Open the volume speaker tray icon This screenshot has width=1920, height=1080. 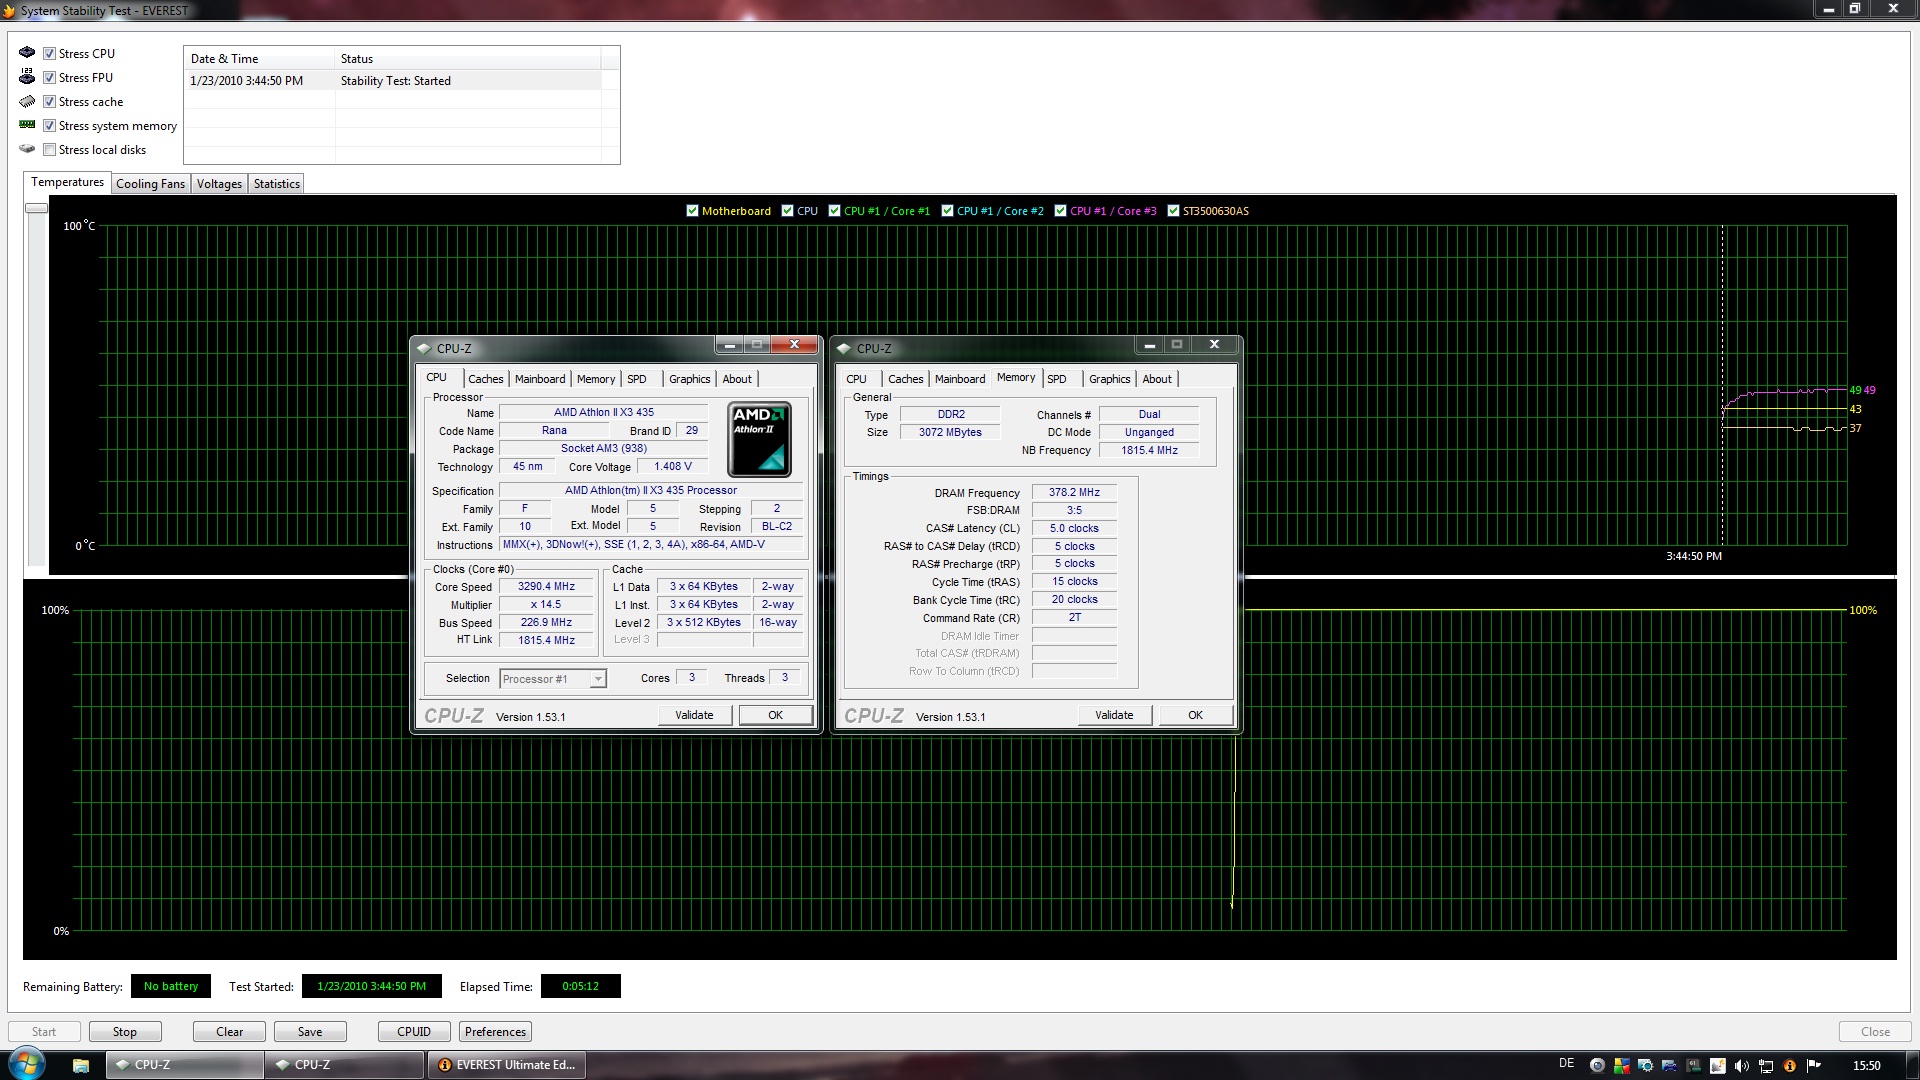pyautogui.click(x=1741, y=1065)
